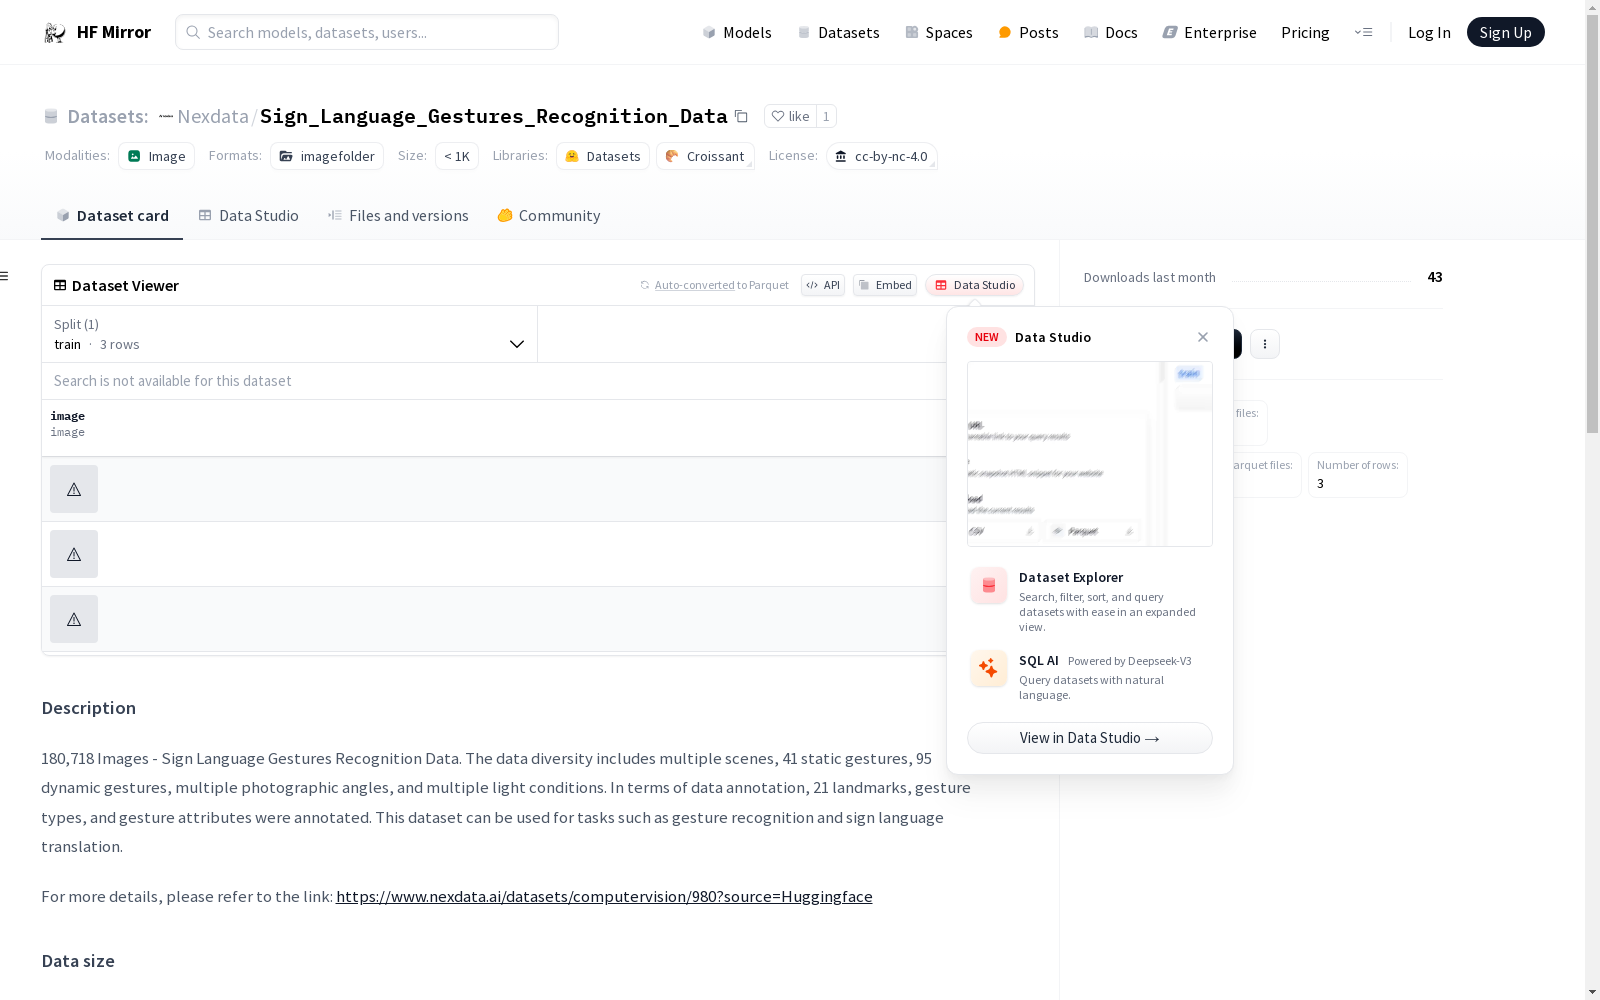This screenshot has width=1600, height=1000.
Task: Click the warning icon in the second image row
Action: pos(74,554)
